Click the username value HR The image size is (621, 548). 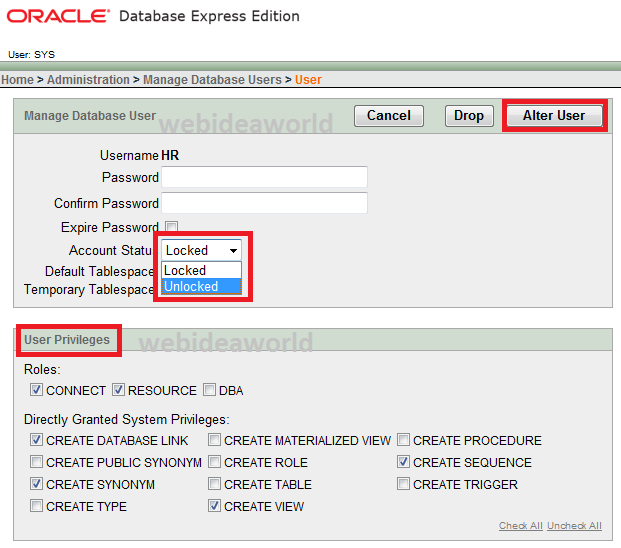170,155
